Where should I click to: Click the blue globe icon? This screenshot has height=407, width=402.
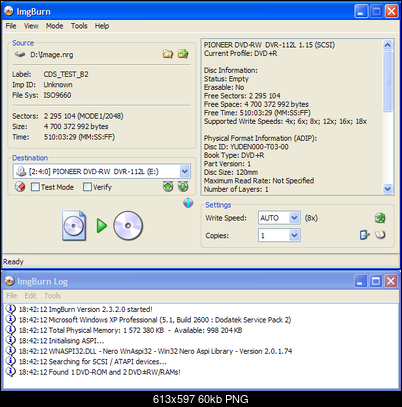point(188,203)
